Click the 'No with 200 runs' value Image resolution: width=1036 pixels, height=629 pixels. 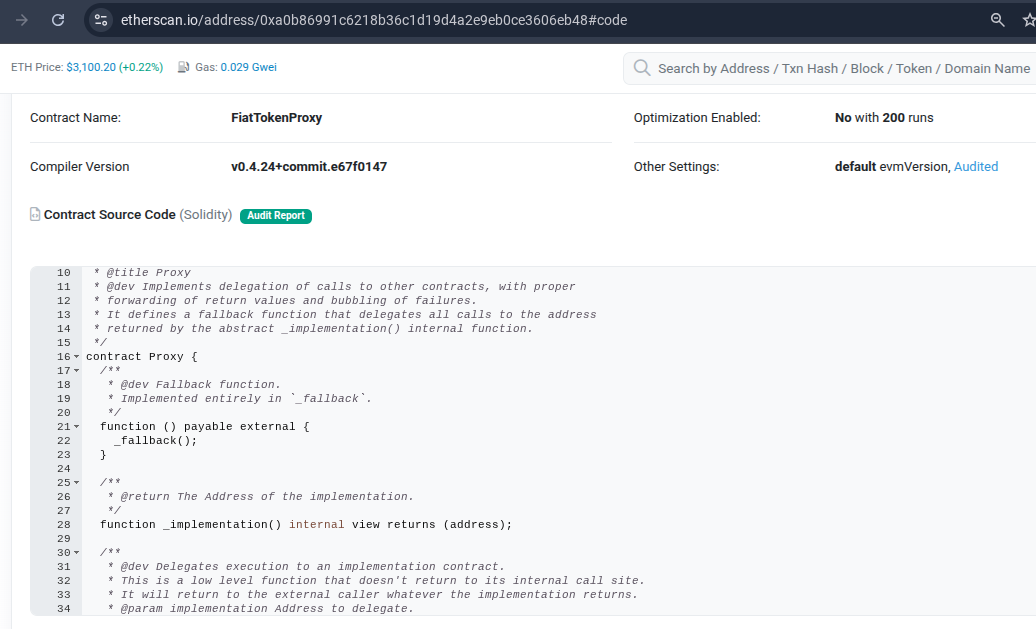pos(883,118)
